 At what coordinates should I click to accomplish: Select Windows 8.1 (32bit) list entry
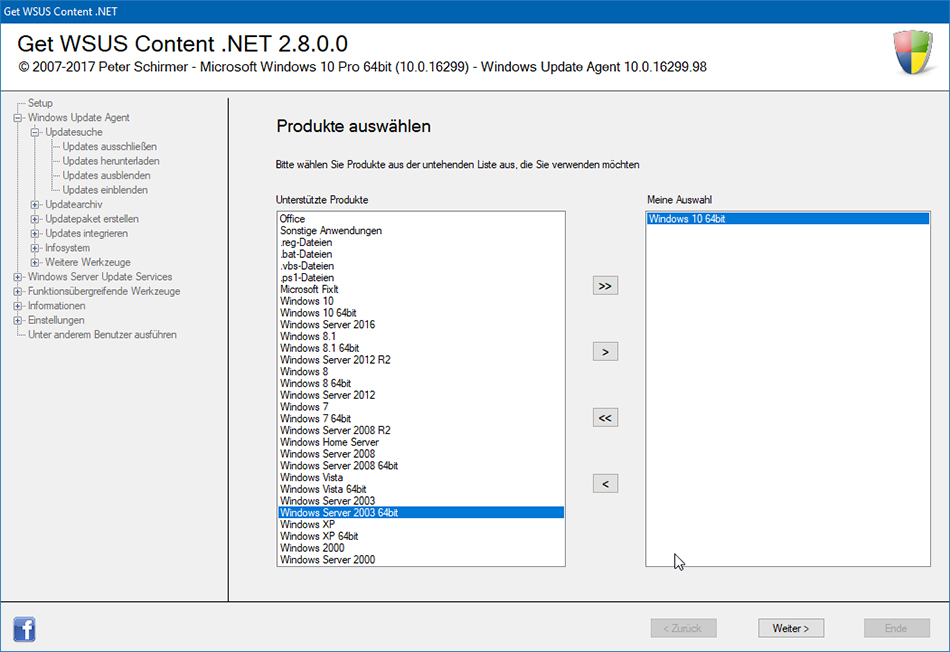coord(421,336)
